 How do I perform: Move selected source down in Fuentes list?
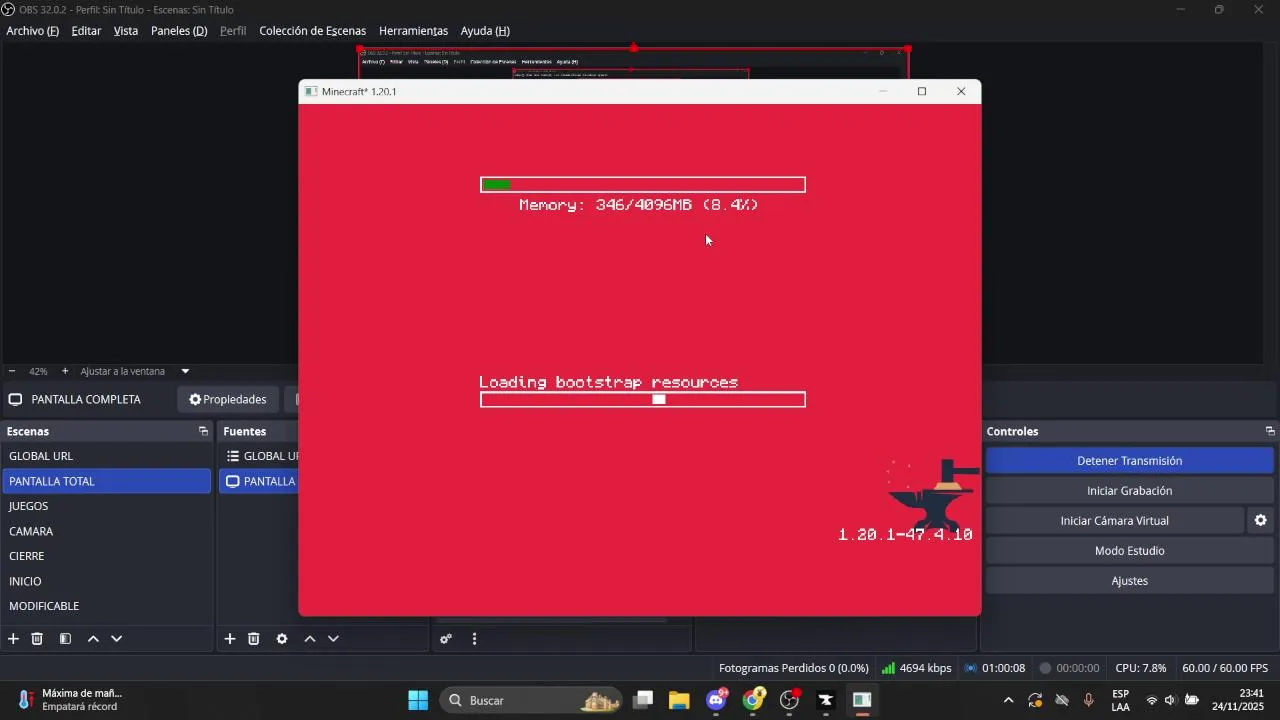(x=334, y=639)
